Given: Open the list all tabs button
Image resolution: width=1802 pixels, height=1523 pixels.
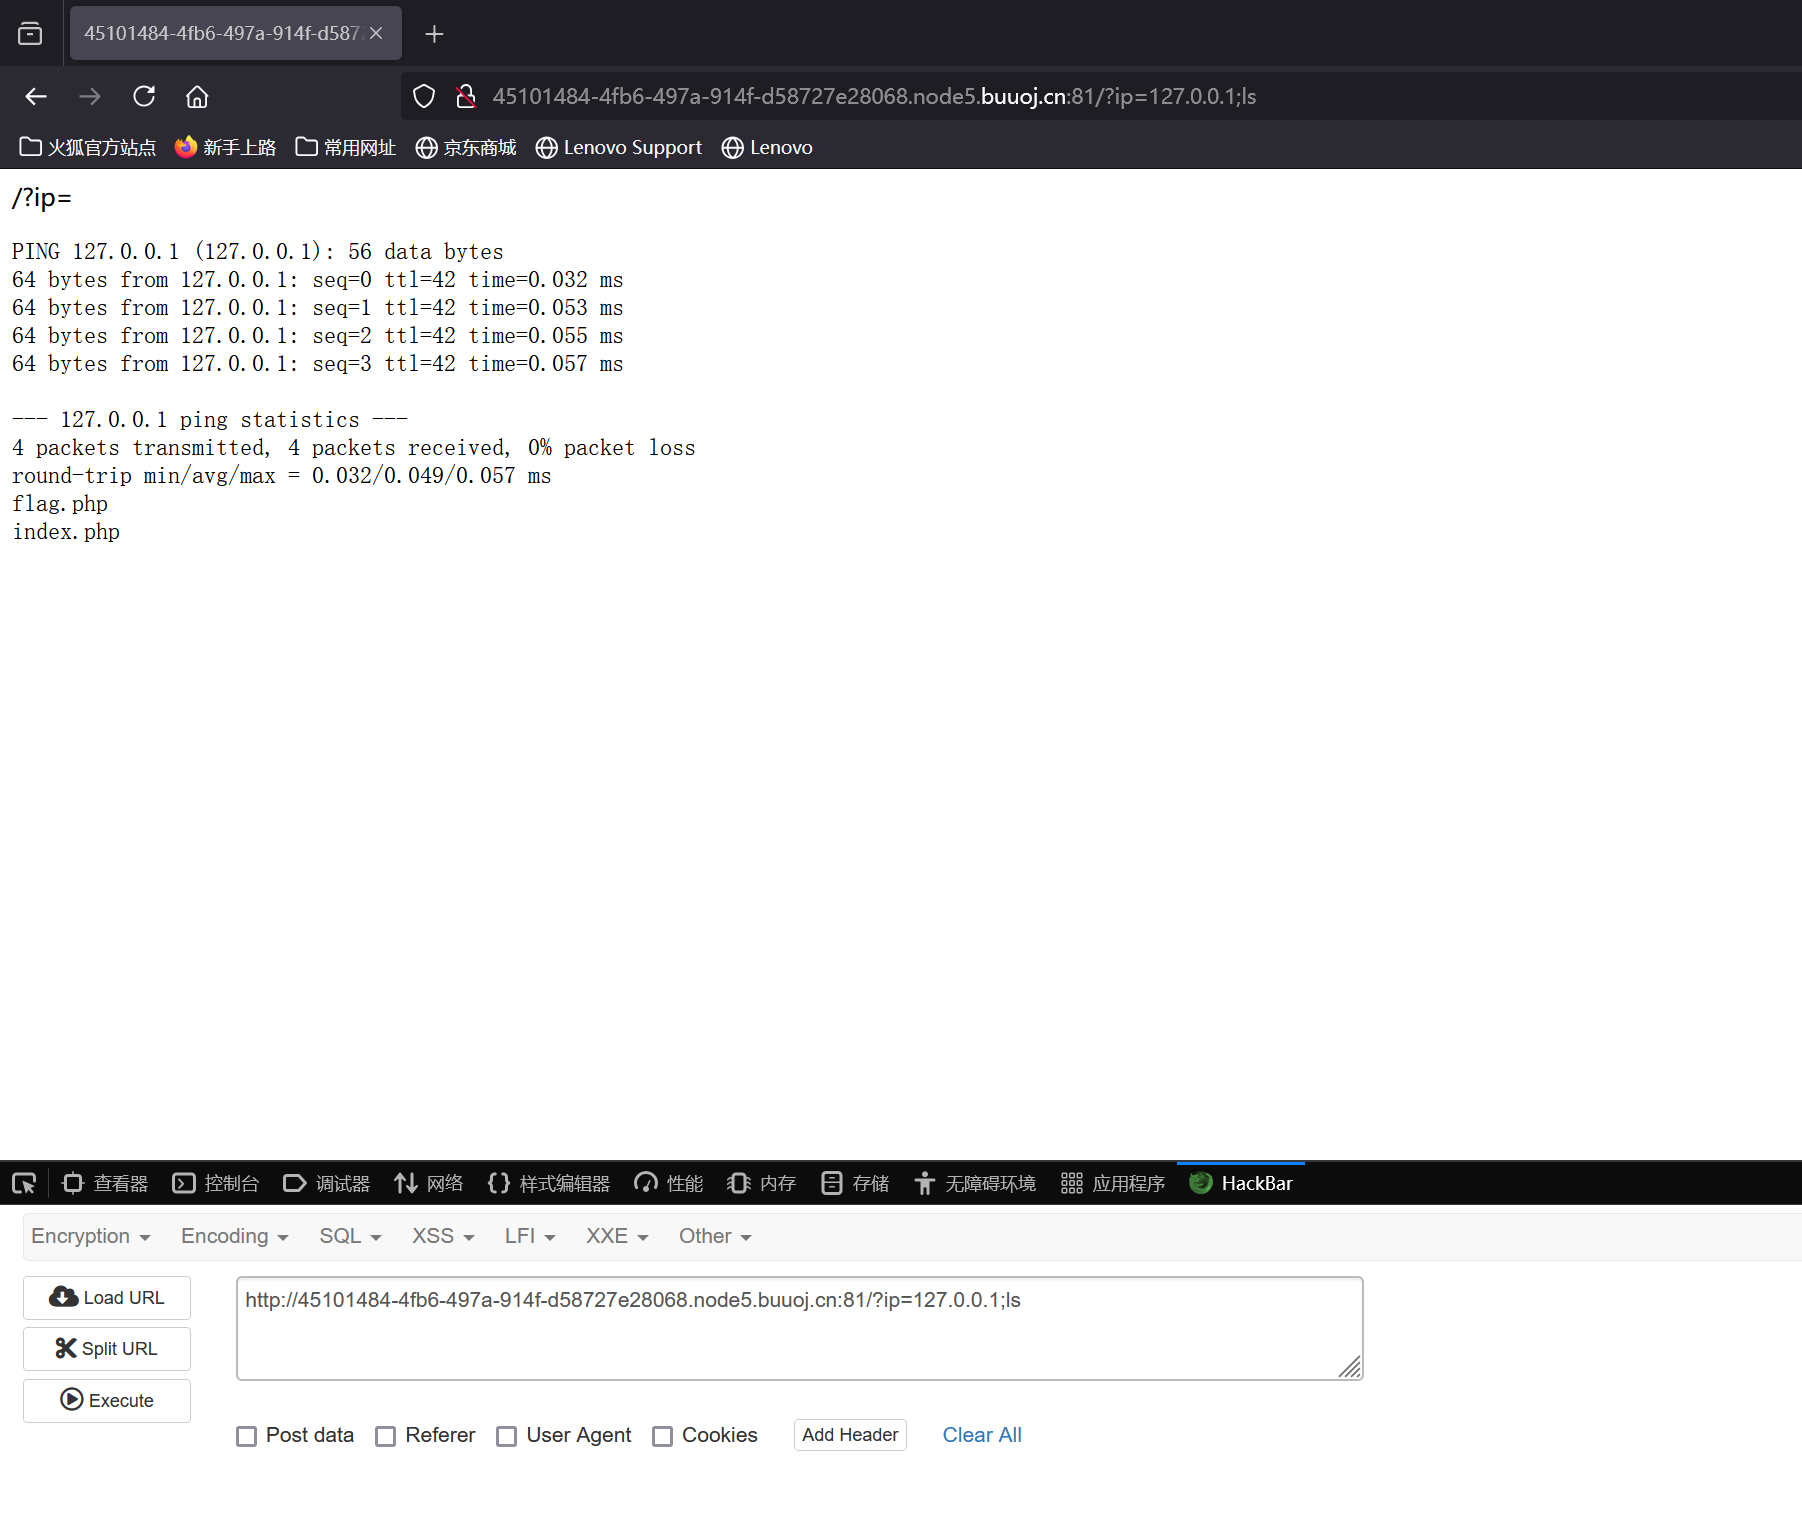Looking at the screenshot, I should pyautogui.click(x=30, y=34).
